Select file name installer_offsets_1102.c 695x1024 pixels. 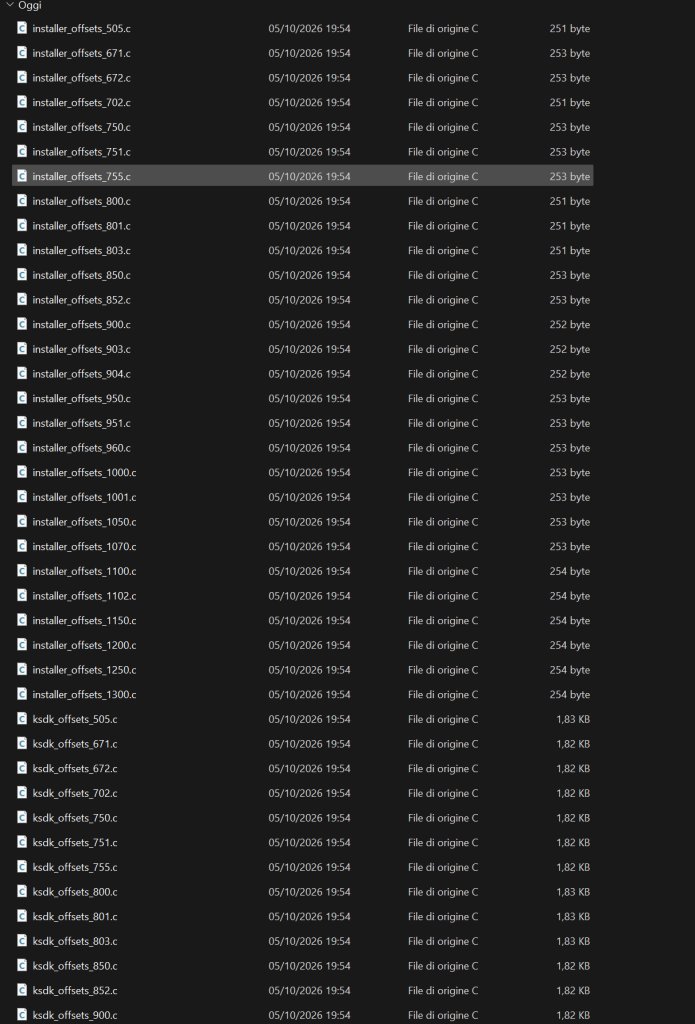[84, 596]
